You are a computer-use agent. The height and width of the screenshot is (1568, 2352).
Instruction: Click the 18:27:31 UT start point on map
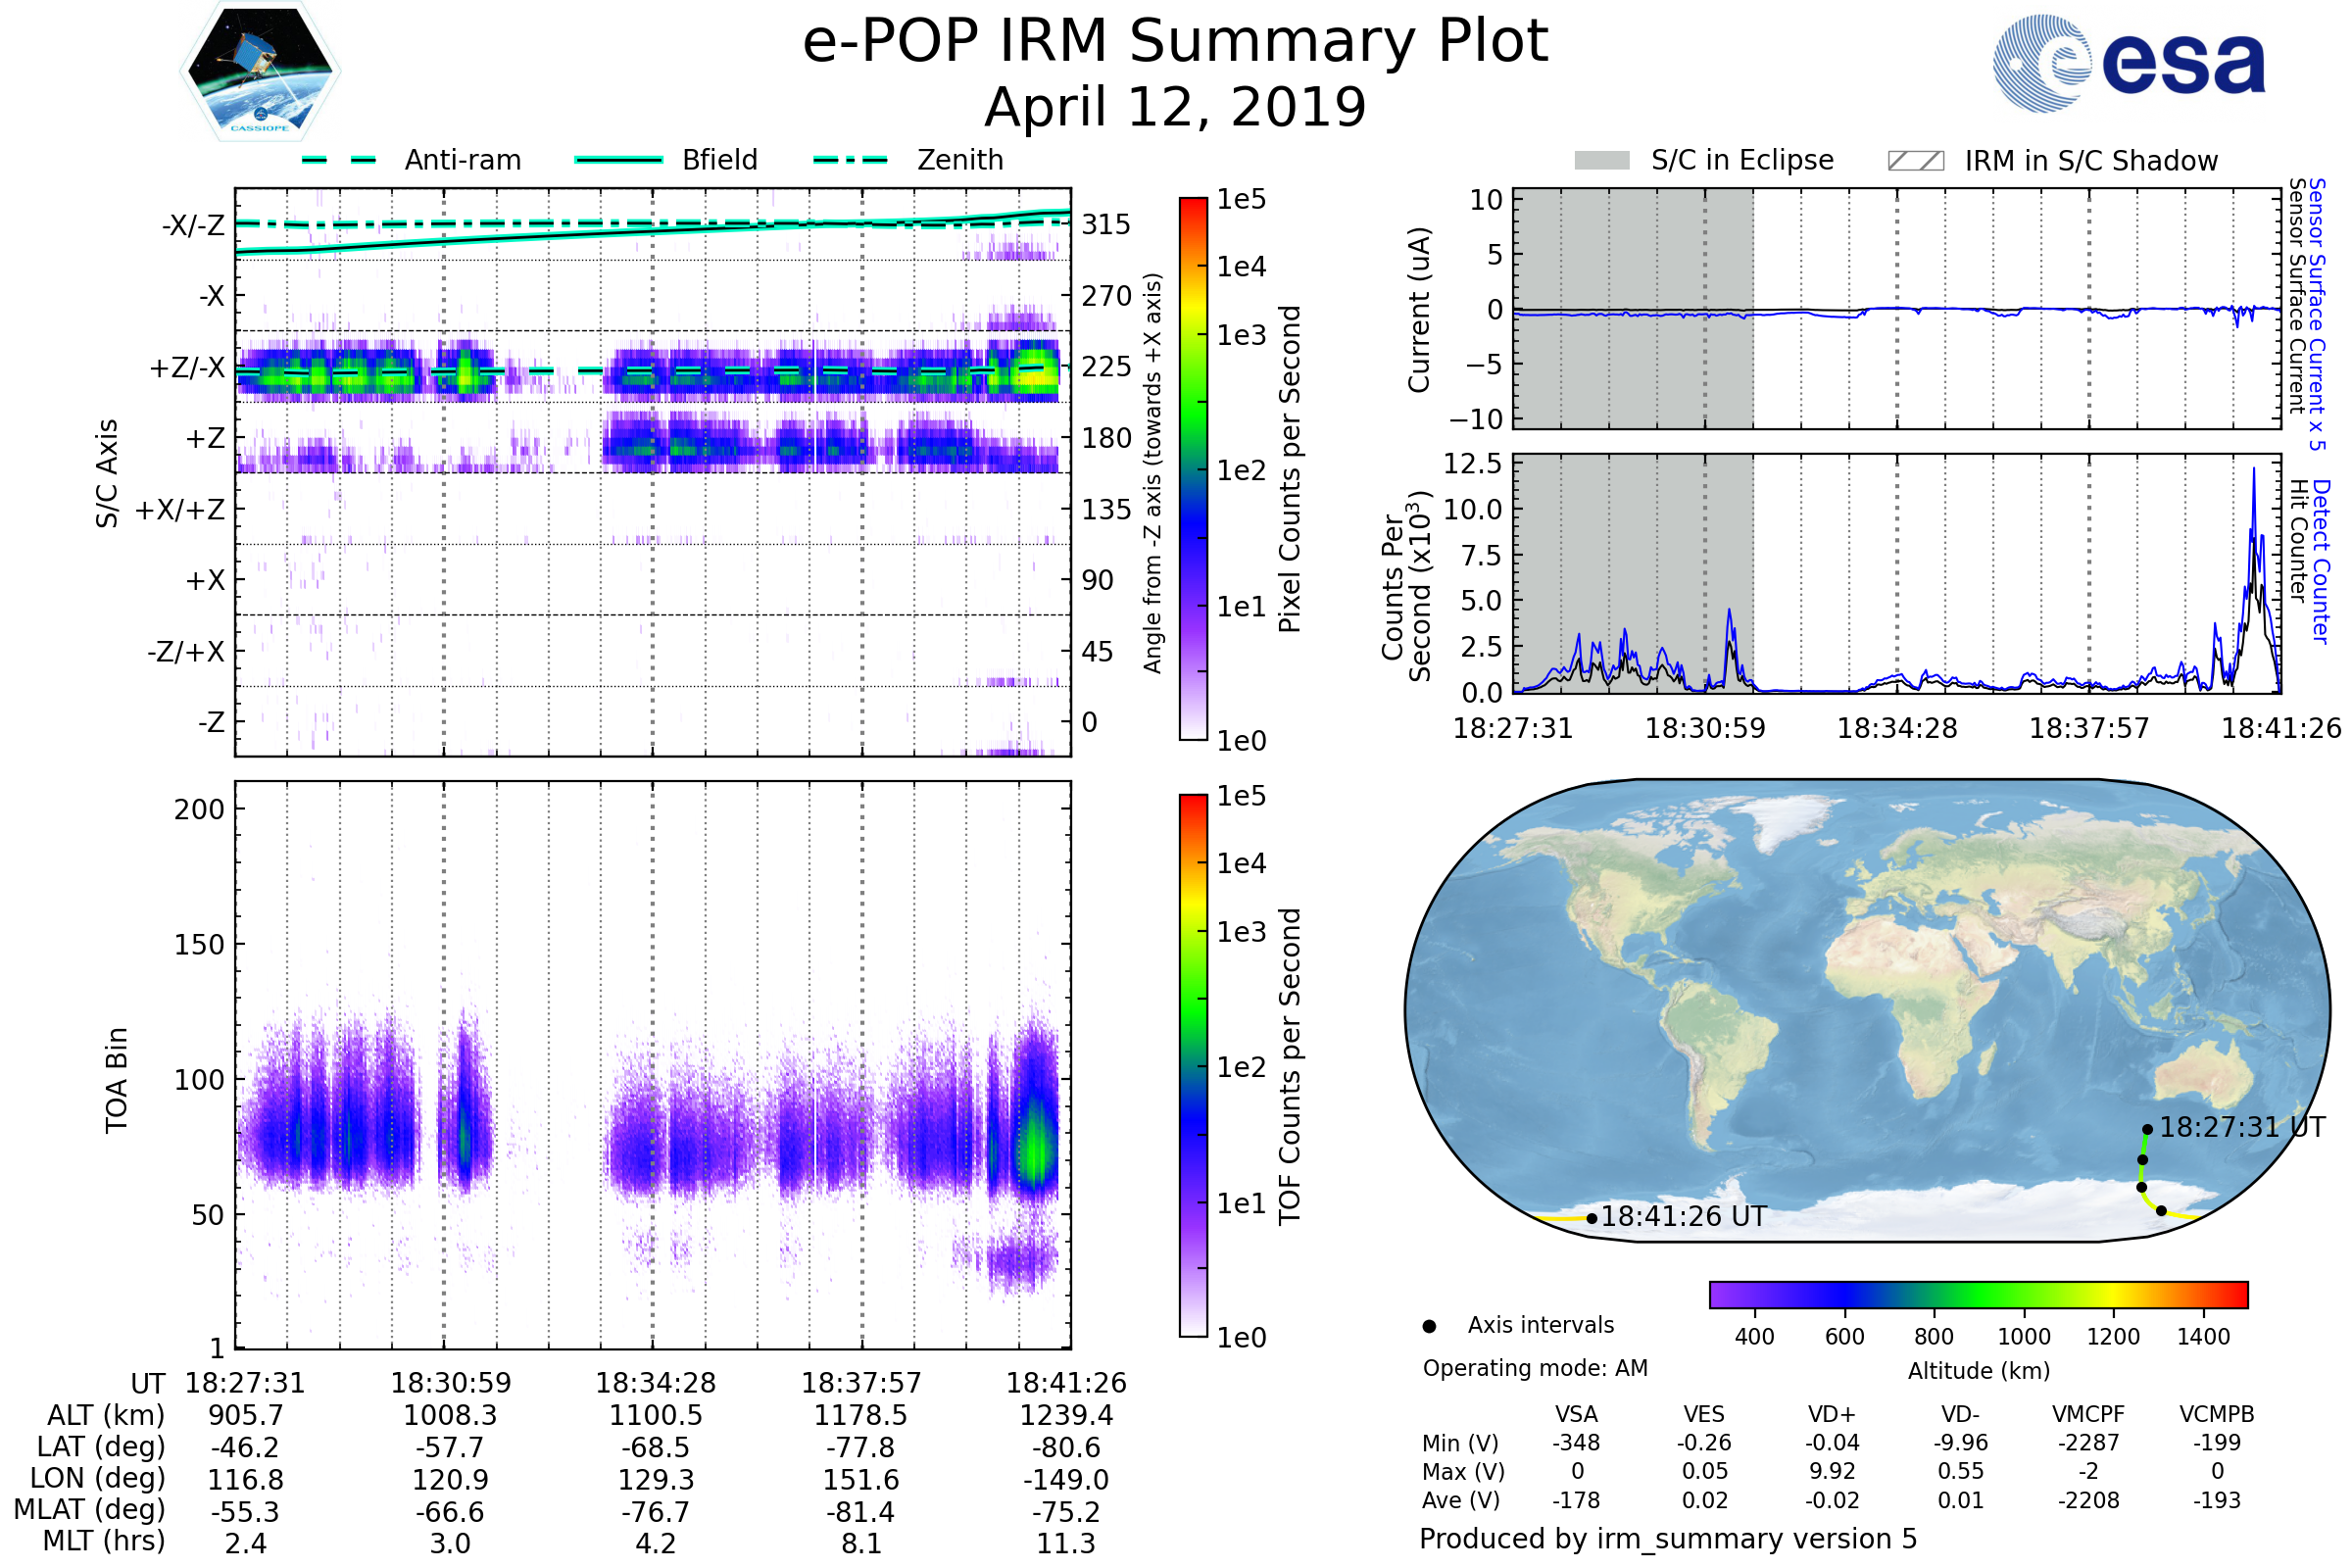pos(2147,1130)
